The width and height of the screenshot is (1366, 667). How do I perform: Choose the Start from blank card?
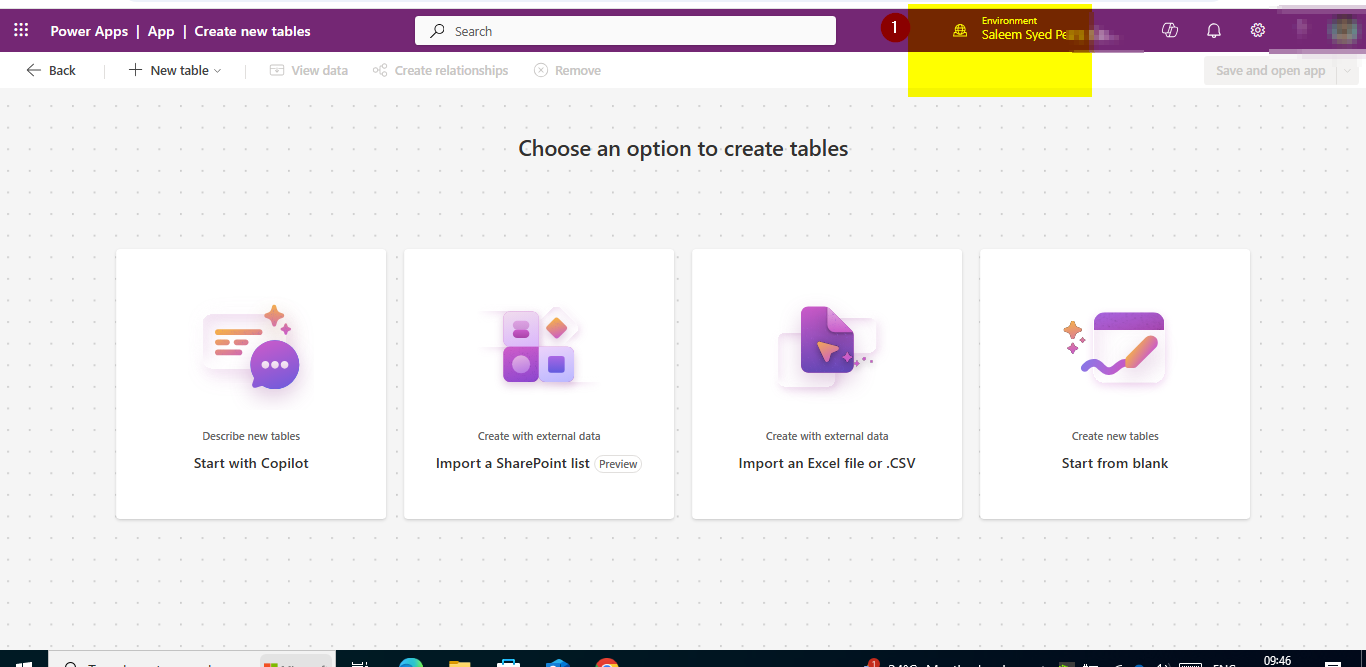[1115, 384]
